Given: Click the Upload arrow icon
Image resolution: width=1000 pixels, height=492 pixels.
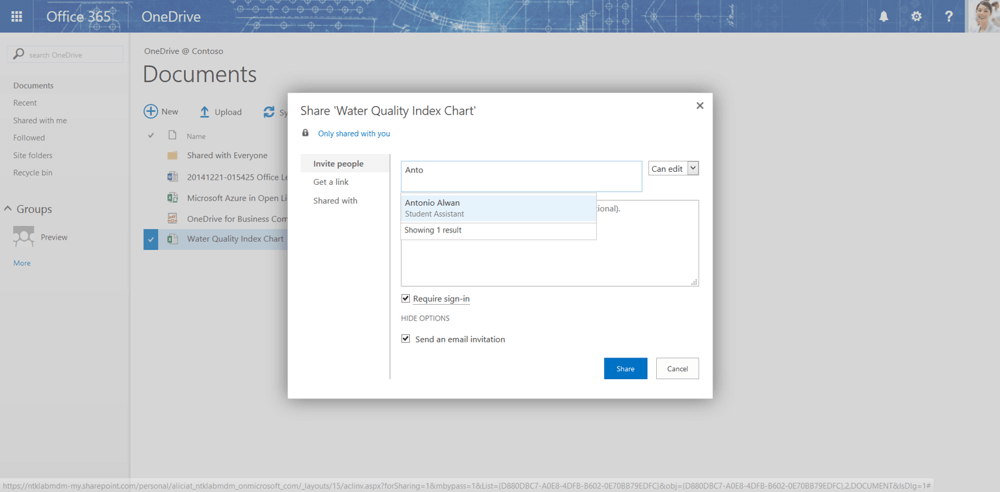Looking at the screenshot, I should 204,112.
